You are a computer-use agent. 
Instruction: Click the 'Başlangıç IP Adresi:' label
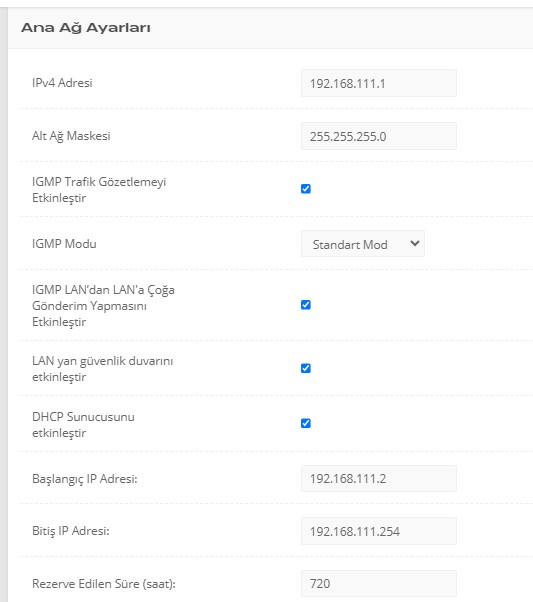click(x=84, y=479)
